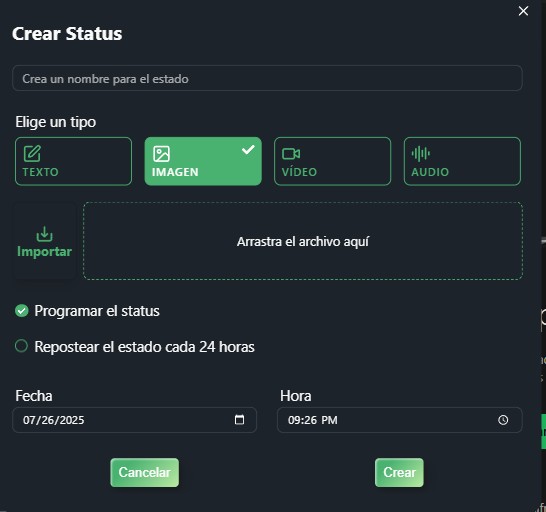Click the Cancelar button
The width and height of the screenshot is (546, 512).
145,473
